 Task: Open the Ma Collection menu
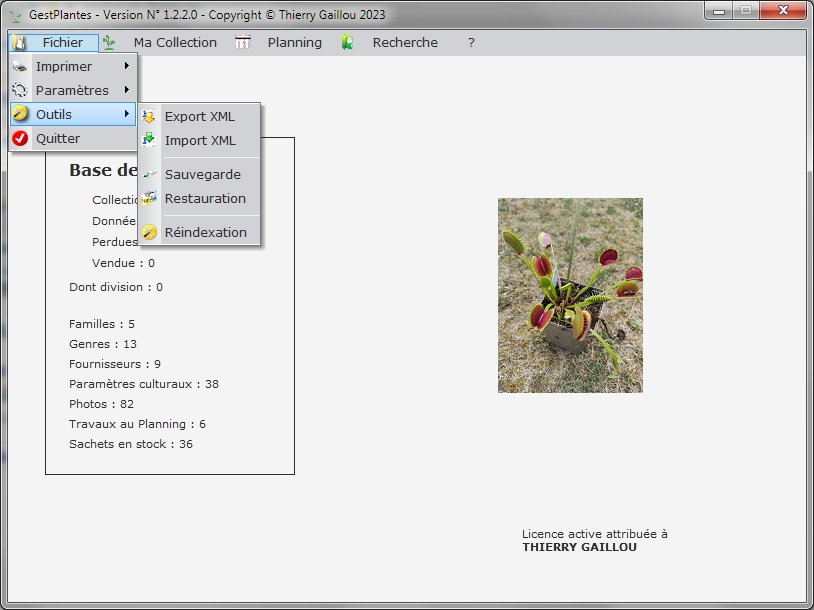(175, 43)
